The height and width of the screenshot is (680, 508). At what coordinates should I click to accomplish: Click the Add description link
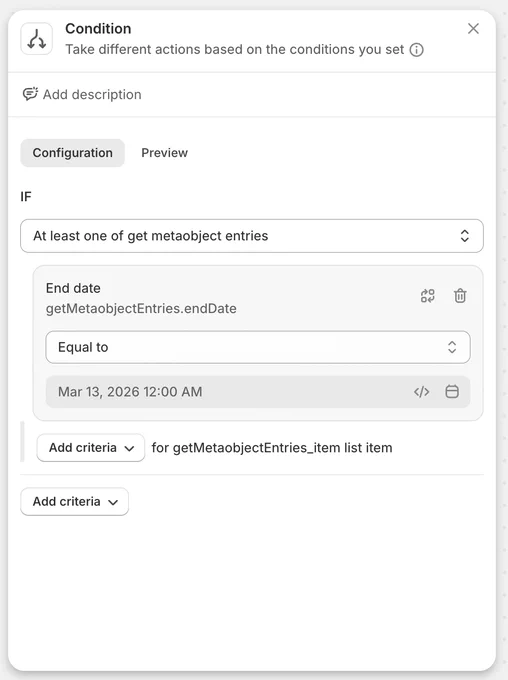(92, 95)
